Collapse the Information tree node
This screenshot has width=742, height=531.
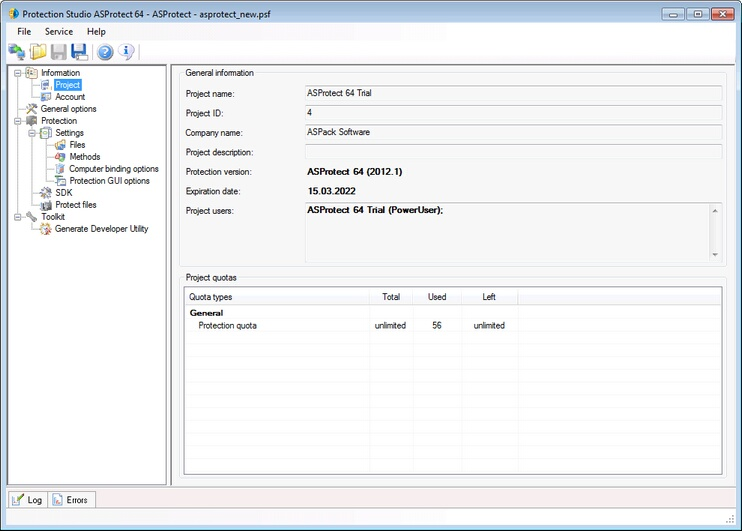17,73
